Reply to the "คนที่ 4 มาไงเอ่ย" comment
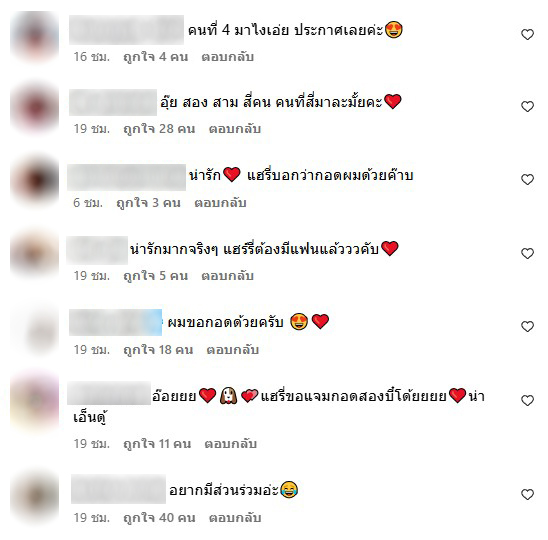548x540 pixels. click(228, 57)
